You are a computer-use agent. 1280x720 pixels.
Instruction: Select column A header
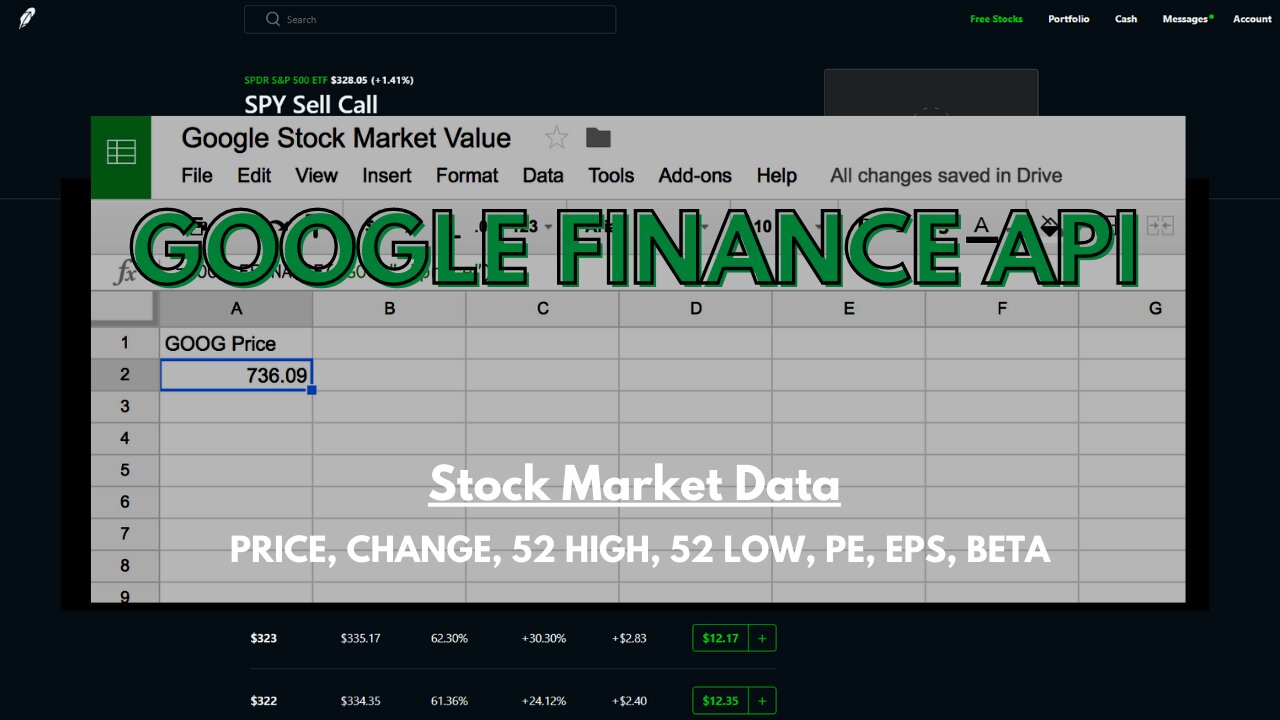click(236, 309)
